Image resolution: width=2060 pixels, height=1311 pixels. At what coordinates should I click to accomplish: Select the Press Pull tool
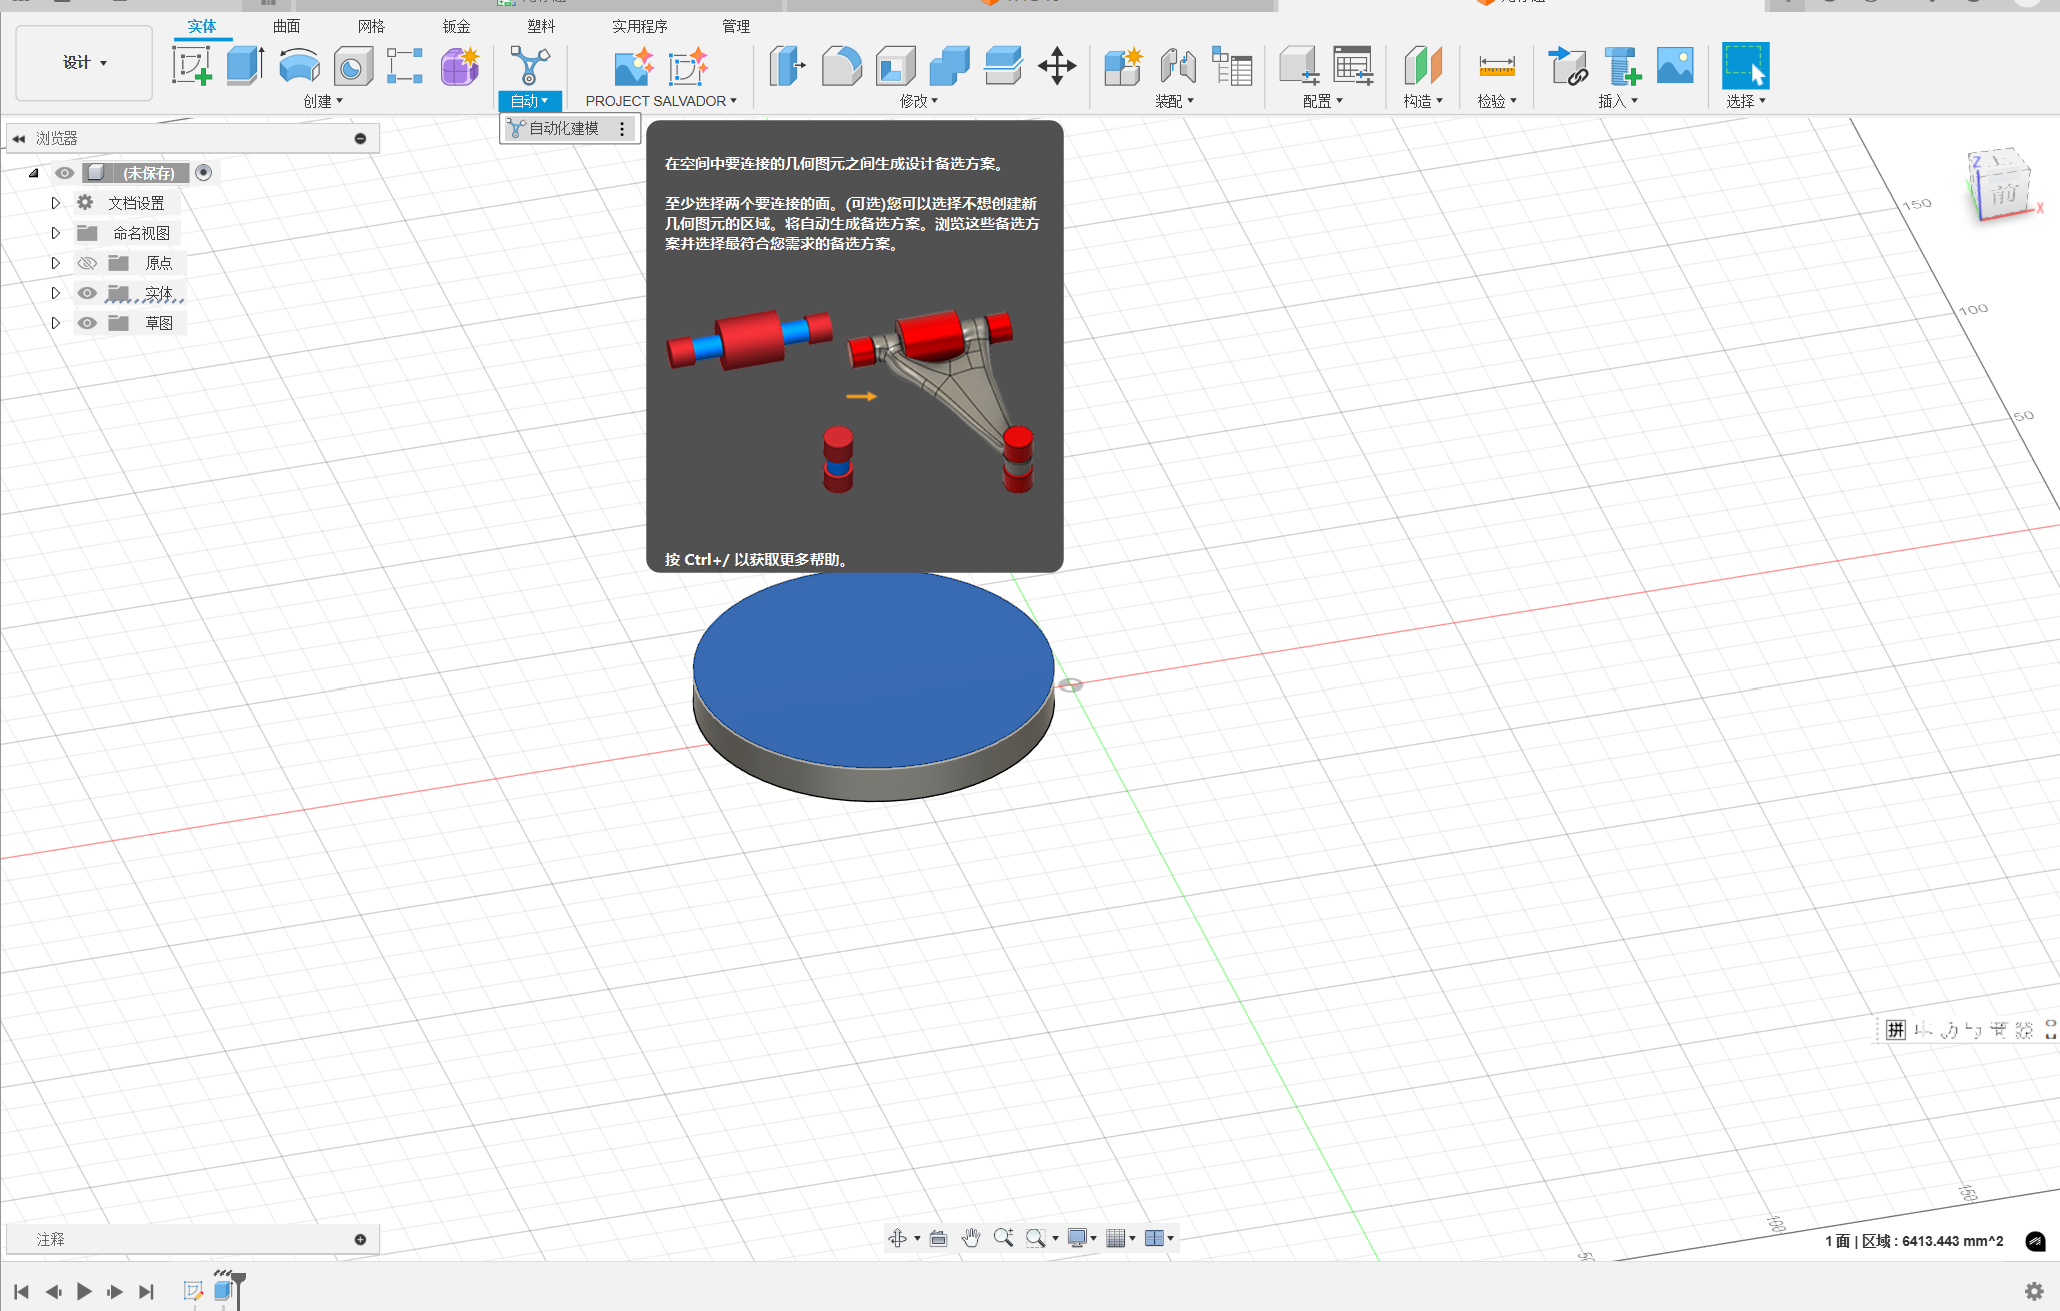point(787,66)
